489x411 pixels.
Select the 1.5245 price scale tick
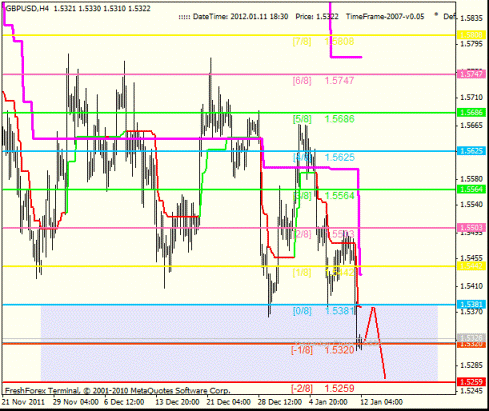(471, 390)
